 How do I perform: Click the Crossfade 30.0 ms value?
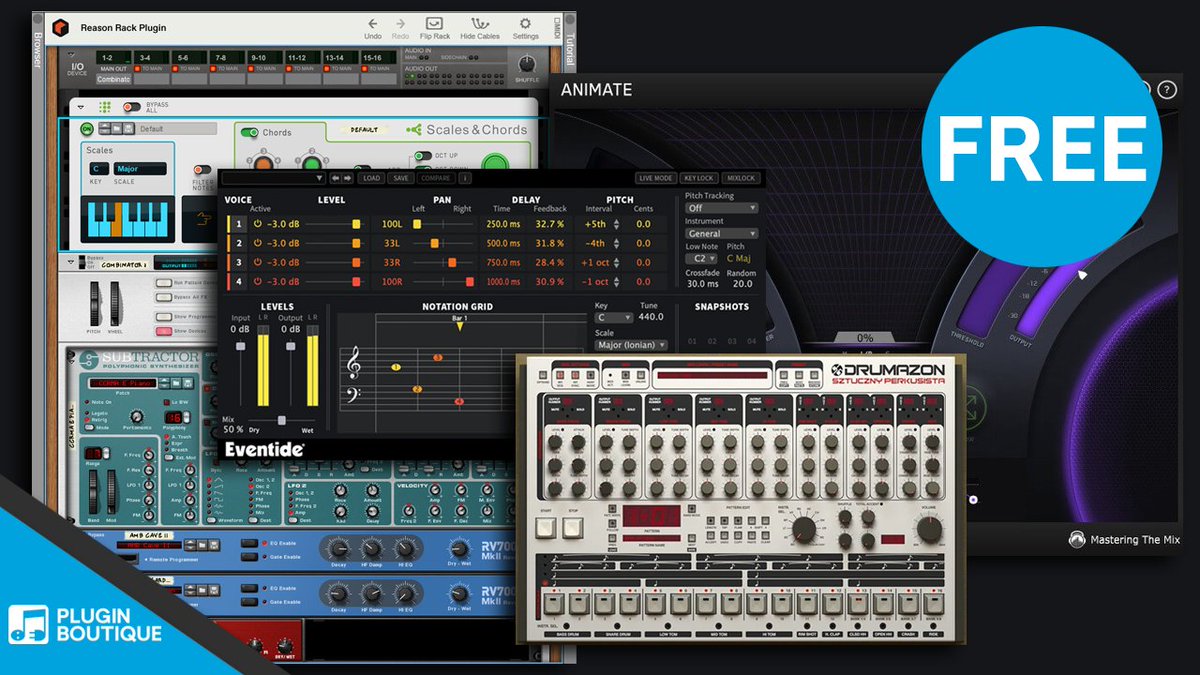pos(702,284)
